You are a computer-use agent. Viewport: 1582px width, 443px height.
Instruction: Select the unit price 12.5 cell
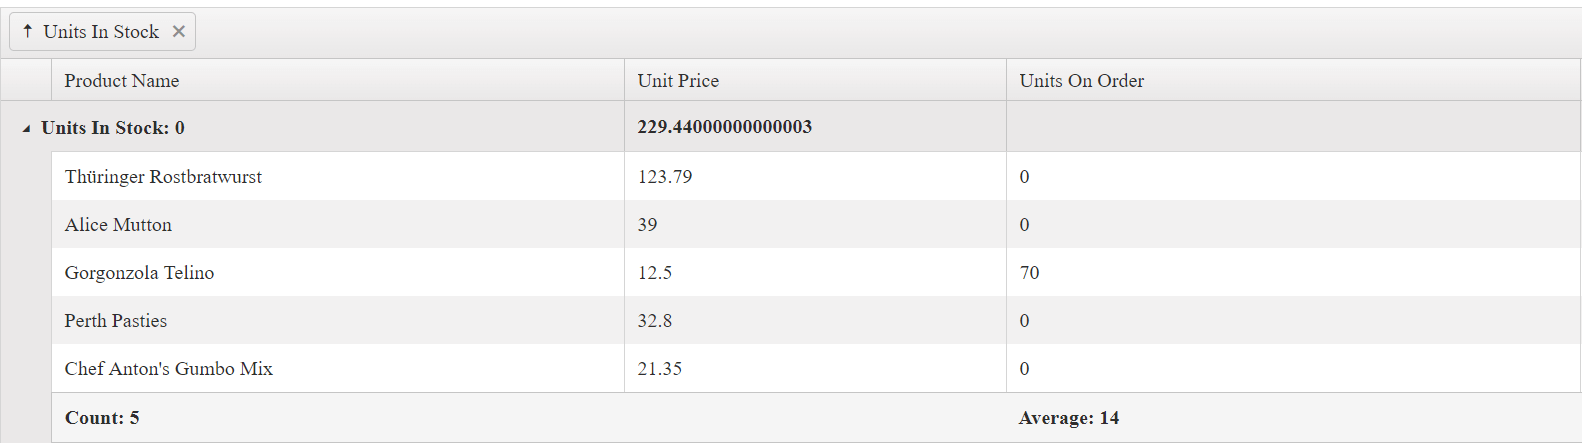point(655,273)
